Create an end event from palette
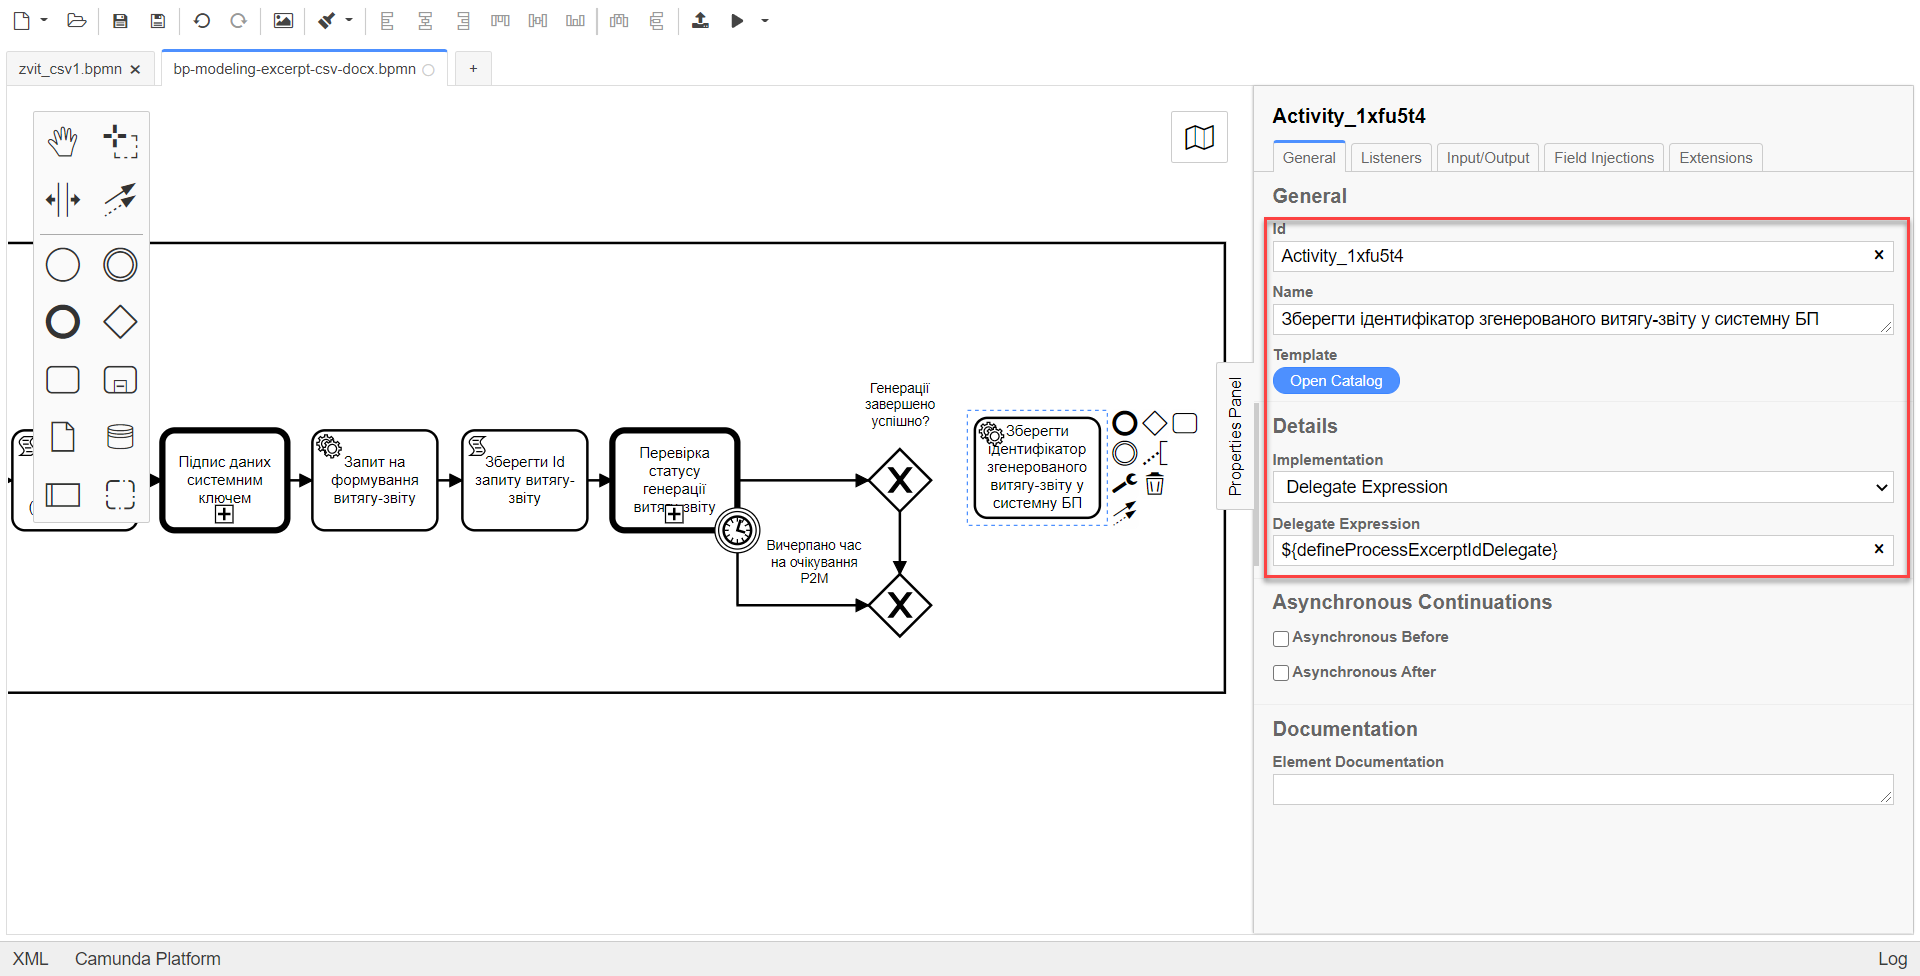Screen dimensions: 1920x976 pos(63,322)
